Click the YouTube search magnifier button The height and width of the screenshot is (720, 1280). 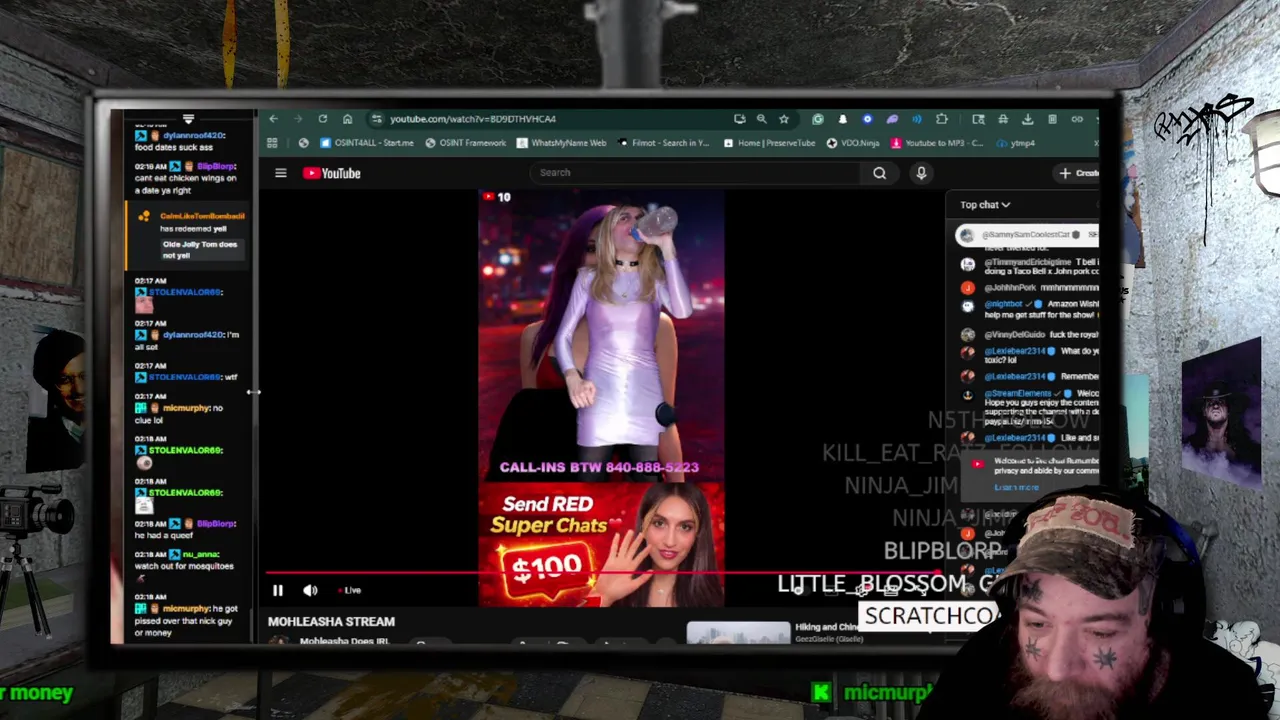coord(879,173)
